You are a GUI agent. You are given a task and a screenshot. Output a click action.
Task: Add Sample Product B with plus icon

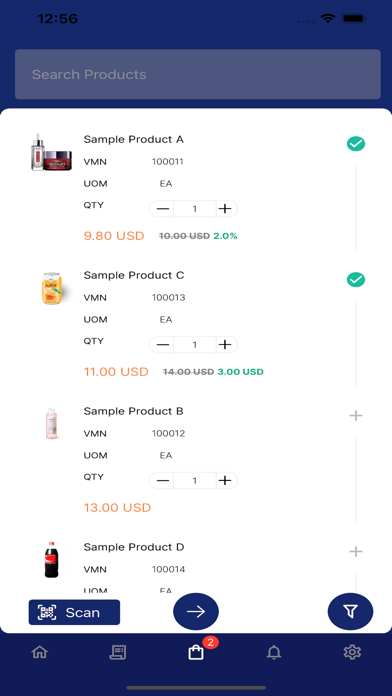coord(356,415)
